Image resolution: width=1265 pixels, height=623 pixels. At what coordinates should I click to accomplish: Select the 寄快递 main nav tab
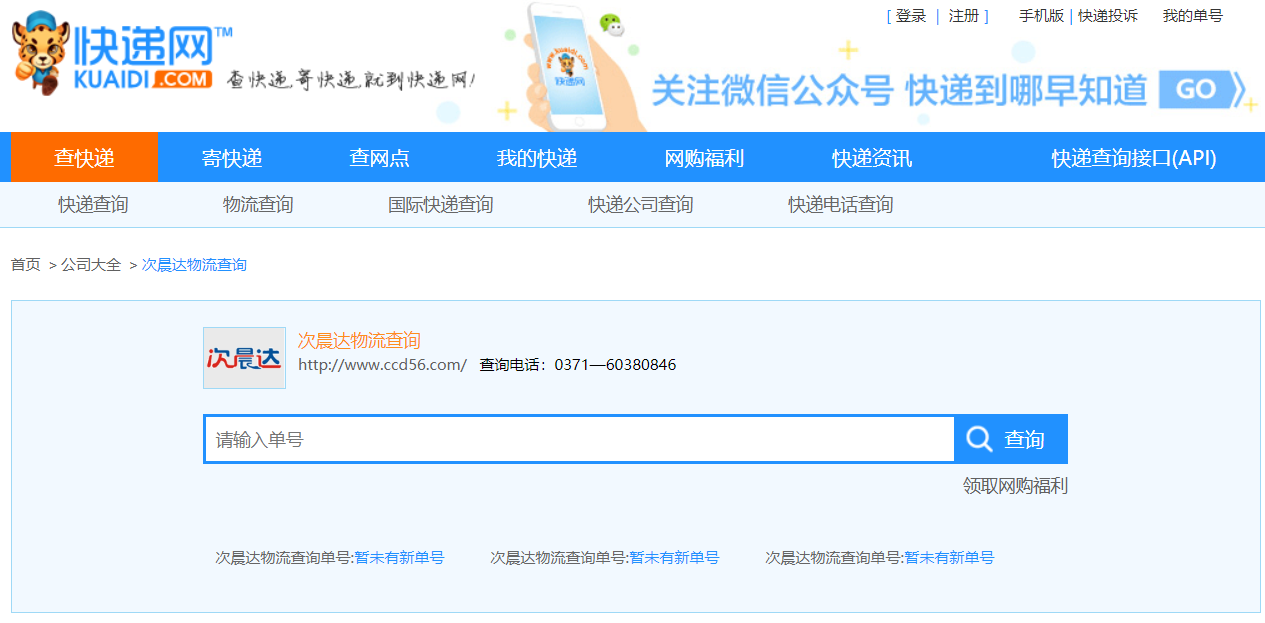pyautogui.click(x=232, y=157)
